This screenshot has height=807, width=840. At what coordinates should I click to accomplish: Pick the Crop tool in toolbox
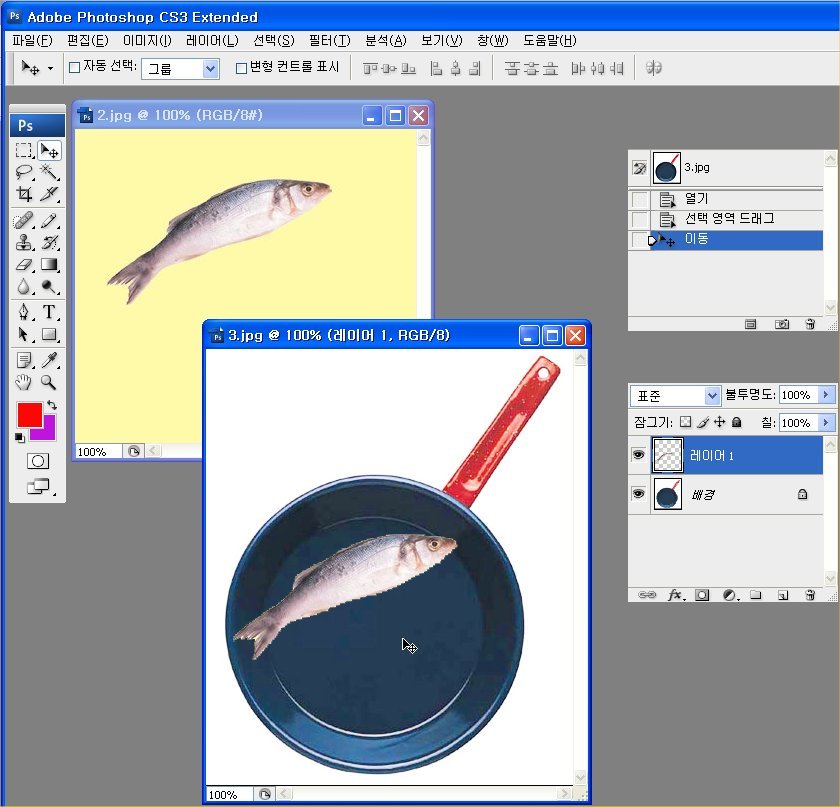coord(25,194)
